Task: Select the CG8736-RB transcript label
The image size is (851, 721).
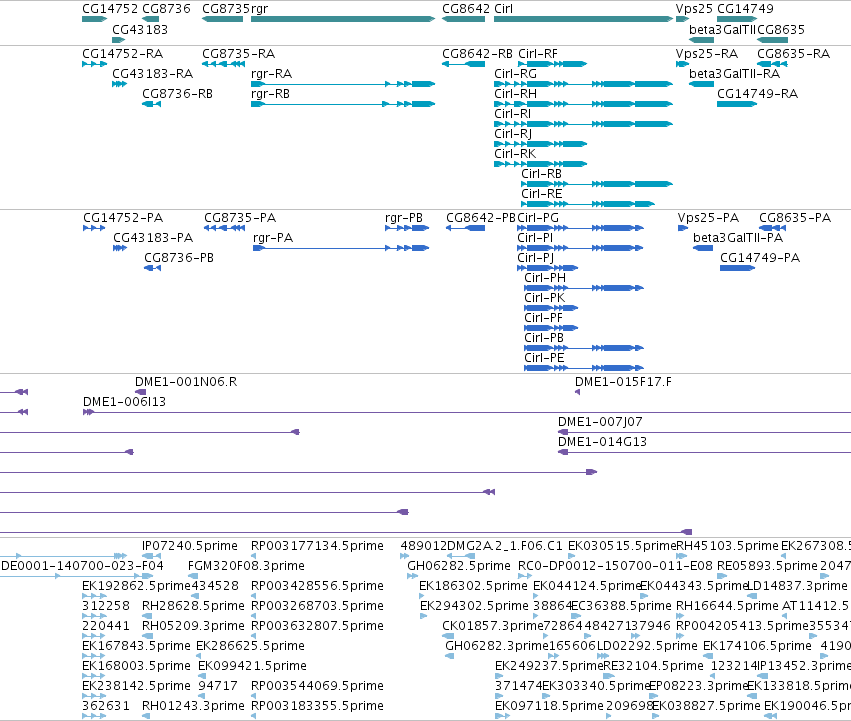Action: coord(177,93)
